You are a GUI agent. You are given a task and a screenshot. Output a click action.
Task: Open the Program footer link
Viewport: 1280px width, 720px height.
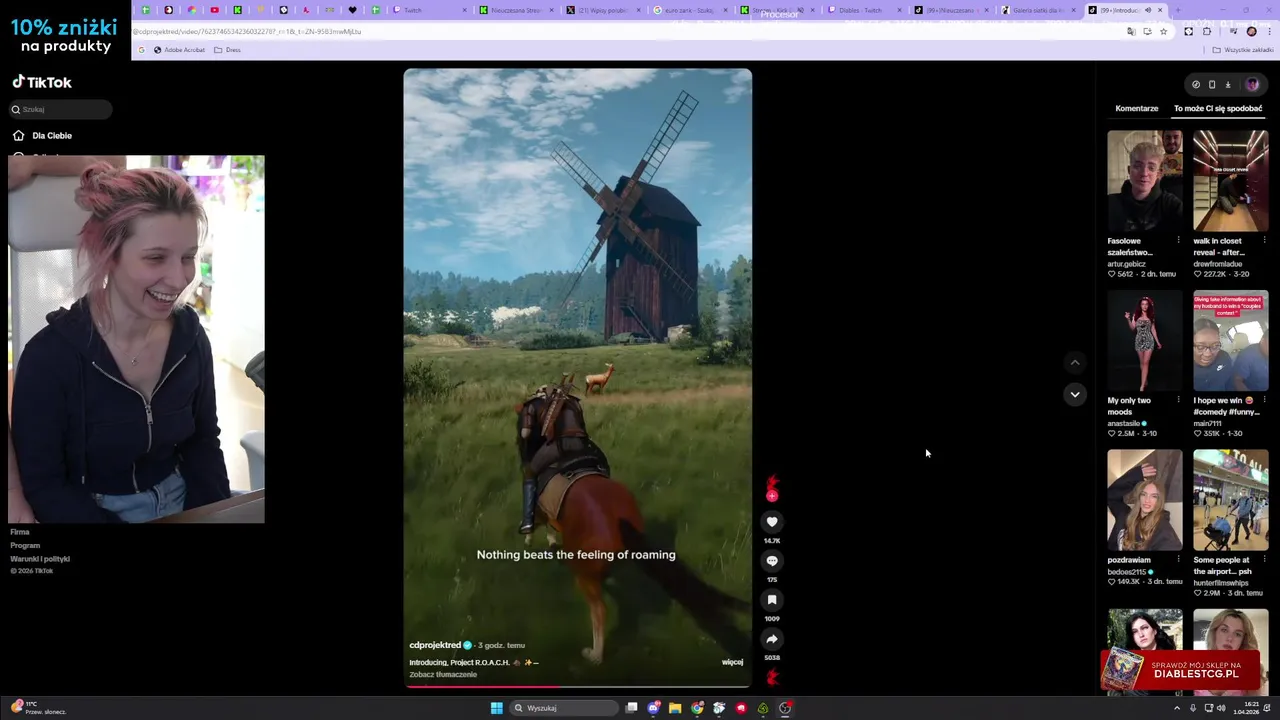tap(25, 545)
